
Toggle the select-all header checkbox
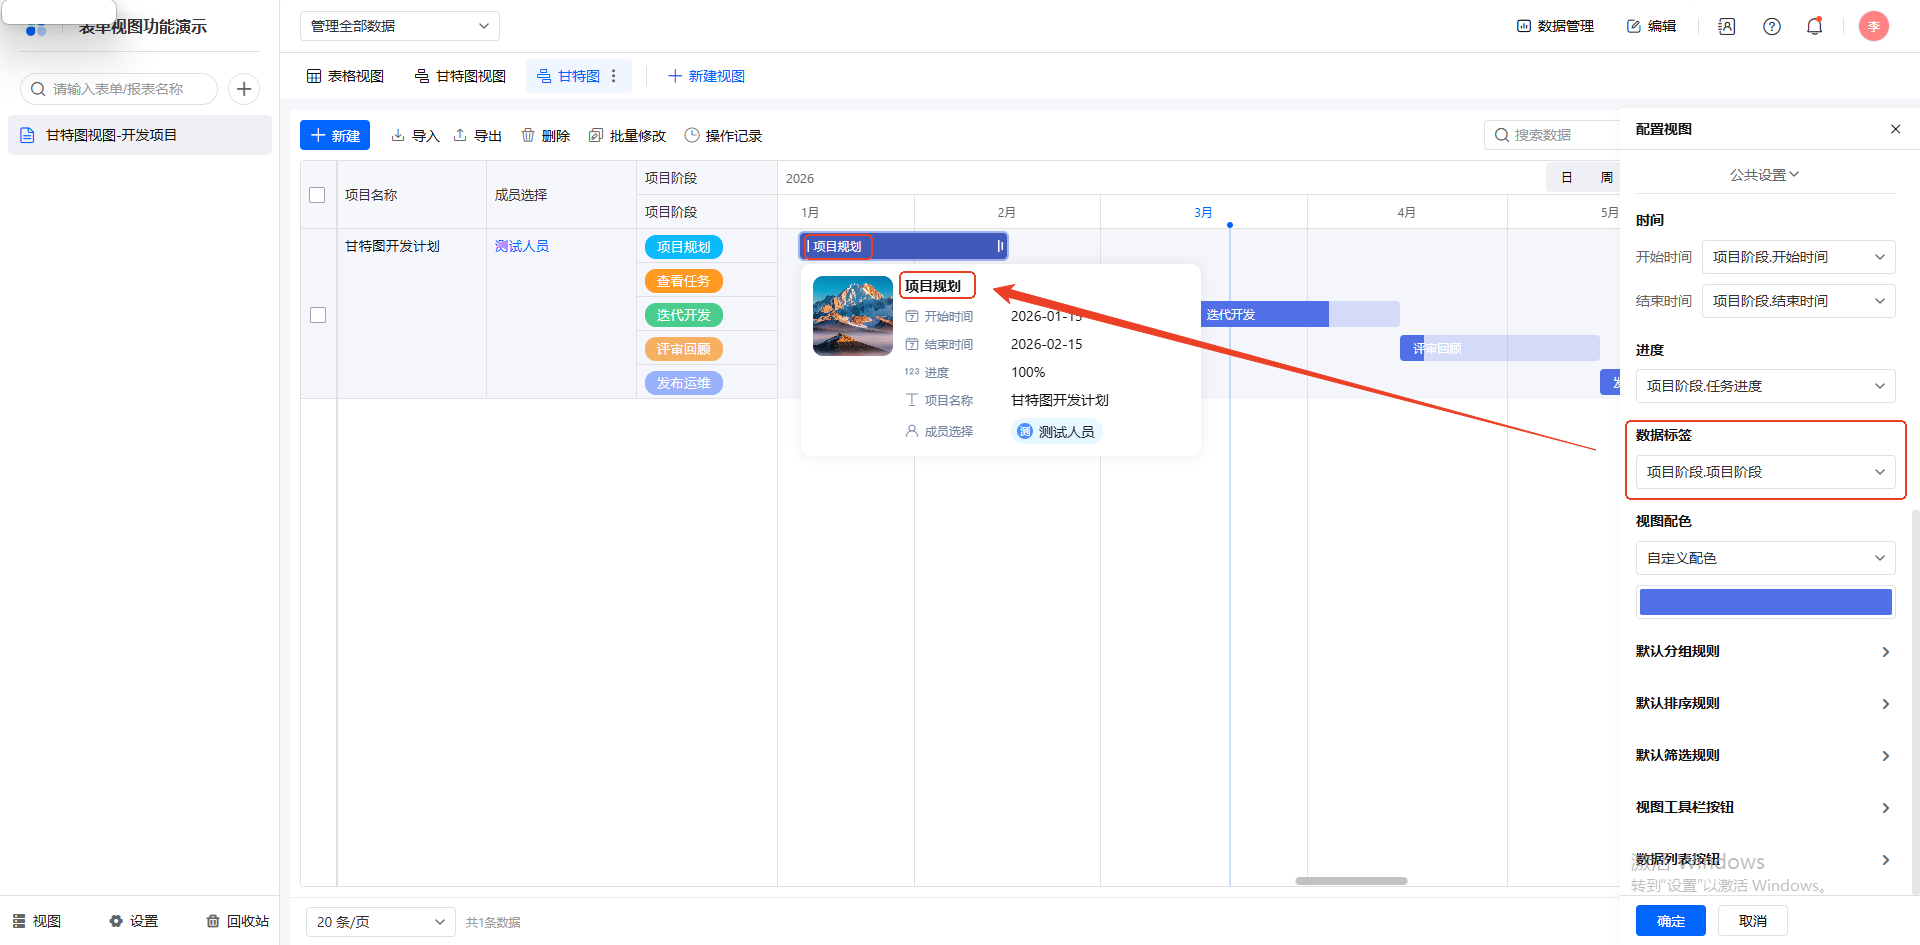pos(317,195)
